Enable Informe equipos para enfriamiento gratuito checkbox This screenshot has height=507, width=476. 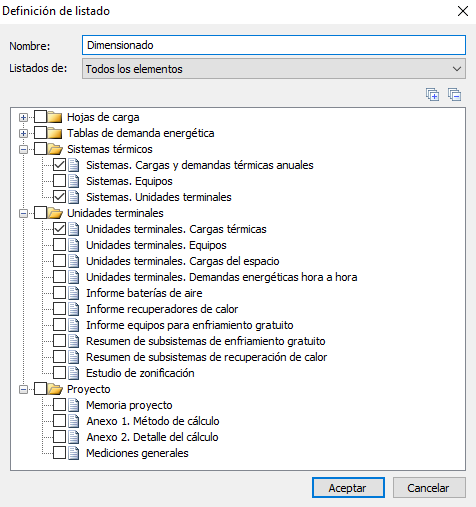(59, 325)
